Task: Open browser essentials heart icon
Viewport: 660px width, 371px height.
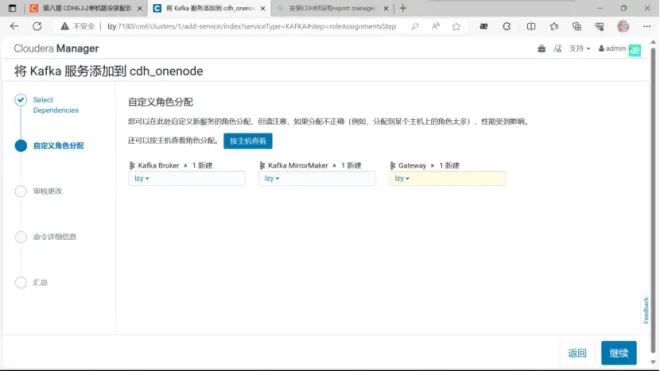Action: (x=600, y=27)
